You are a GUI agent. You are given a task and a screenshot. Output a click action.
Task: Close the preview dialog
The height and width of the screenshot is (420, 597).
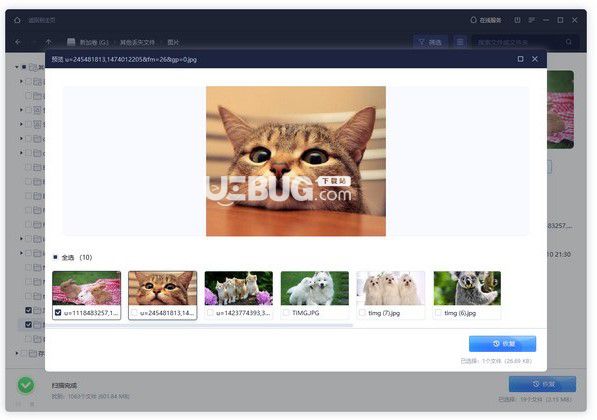pos(535,59)
